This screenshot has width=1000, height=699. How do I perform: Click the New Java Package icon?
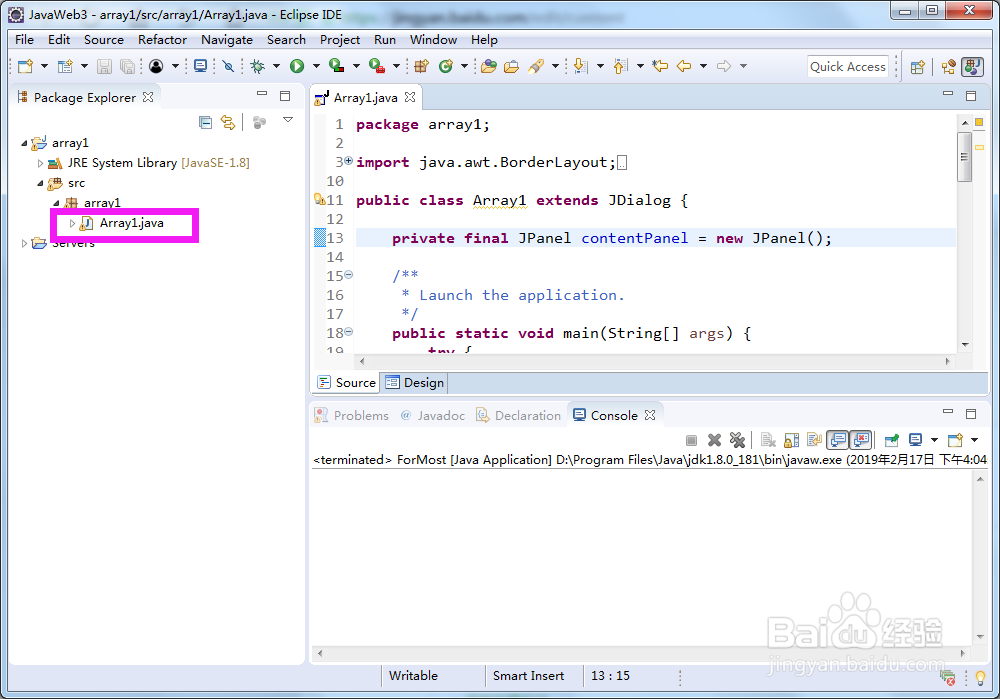421,66
